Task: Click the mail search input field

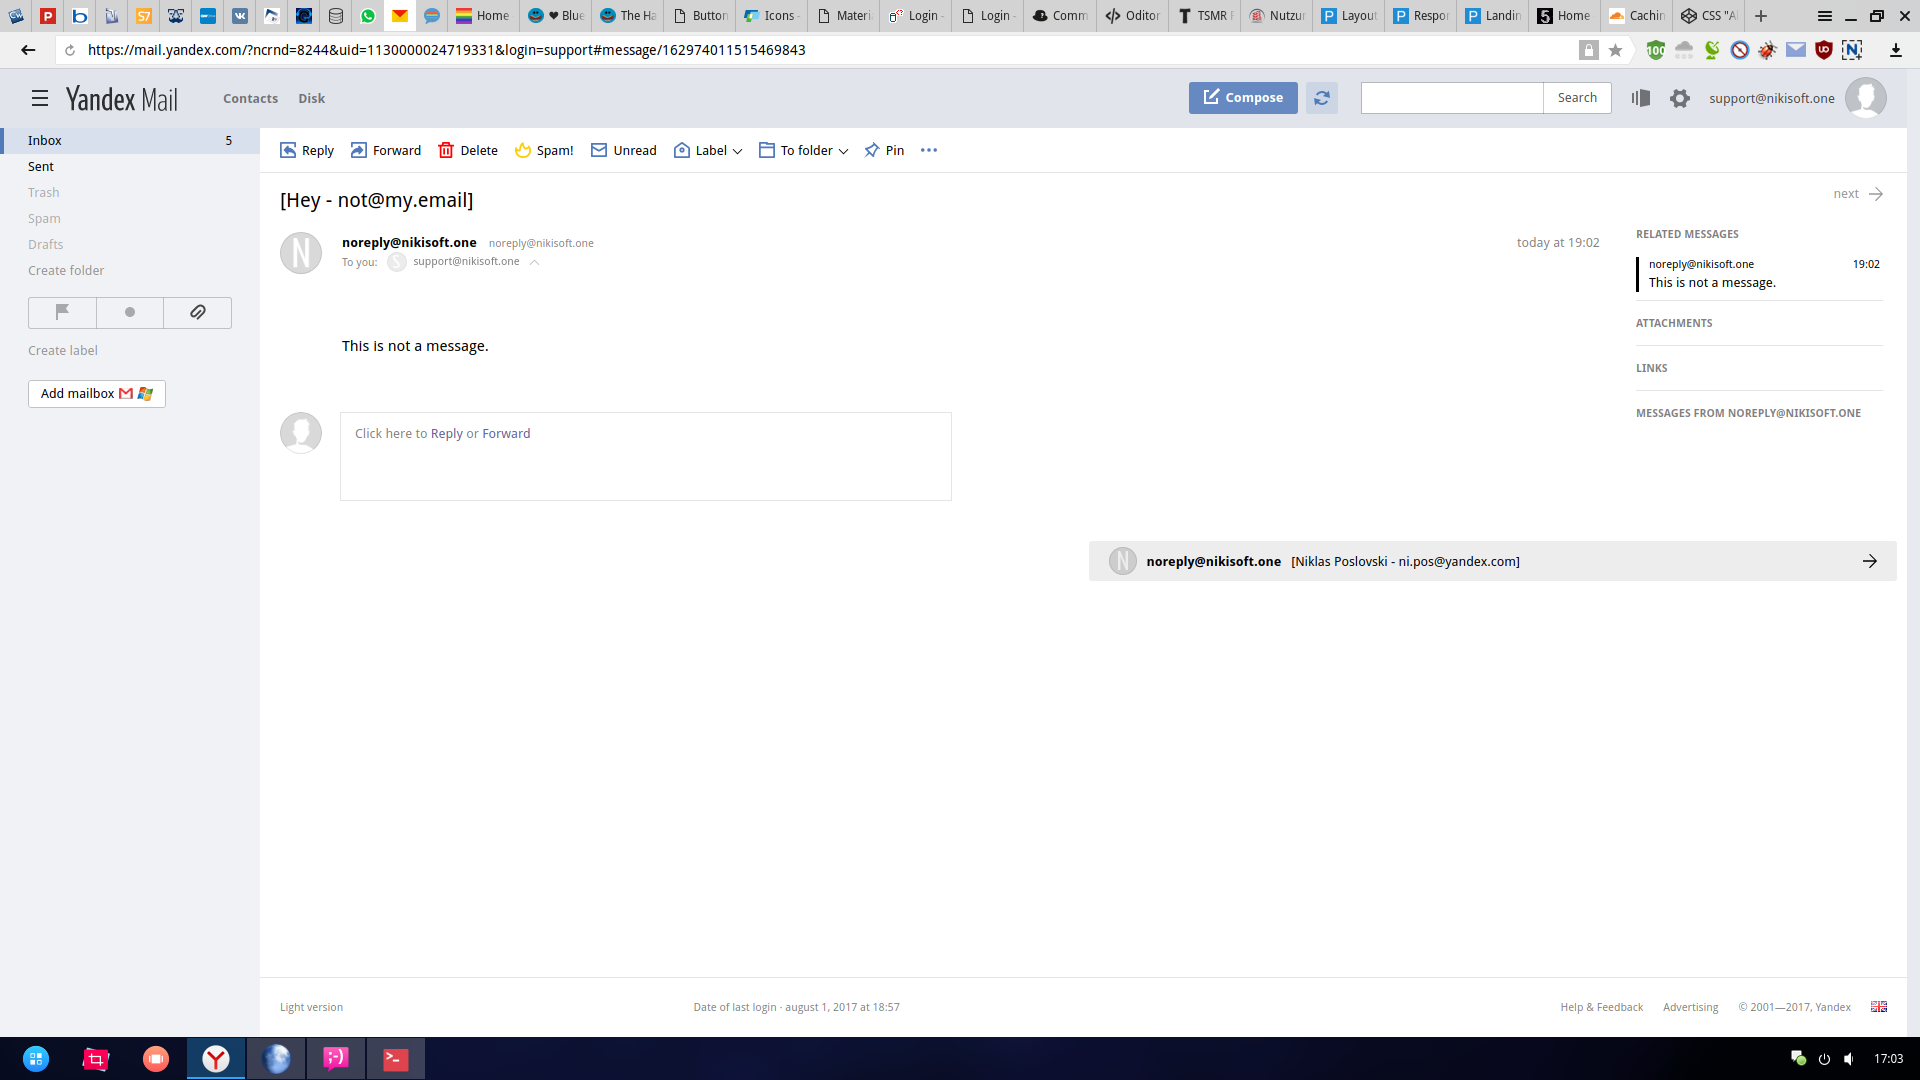Action: (x=1451, y=98)
